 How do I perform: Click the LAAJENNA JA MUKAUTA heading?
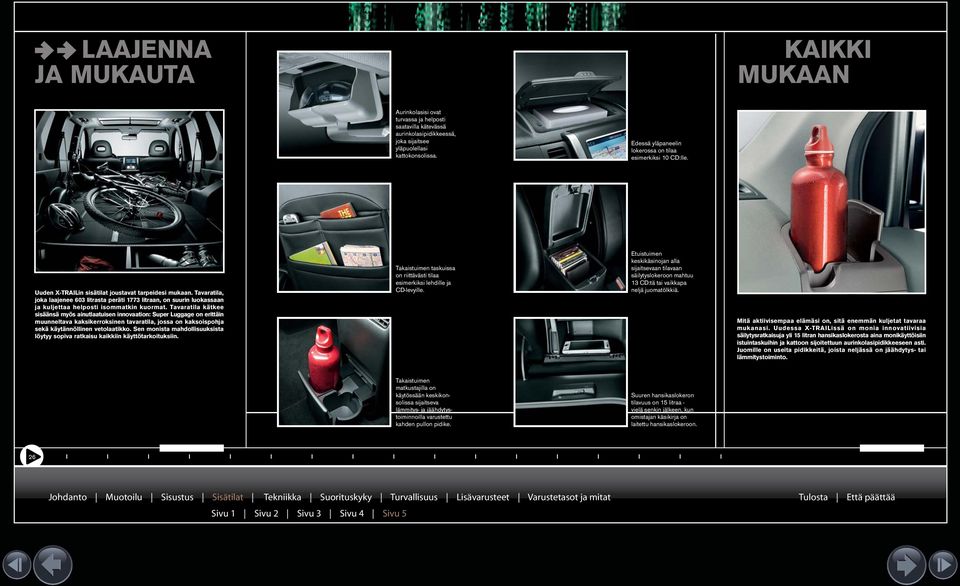pyautogui.click(x=123, y=62)
